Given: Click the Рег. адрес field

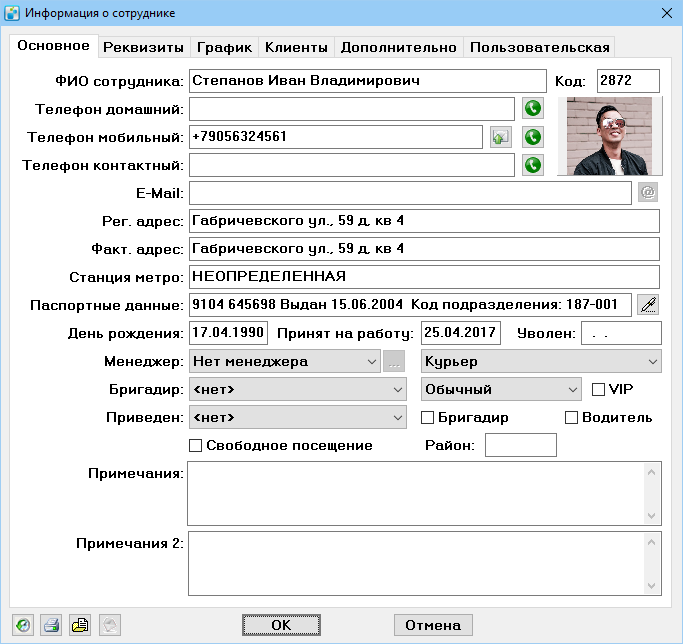Looking at the screenshot, I should tap(424, 221).
